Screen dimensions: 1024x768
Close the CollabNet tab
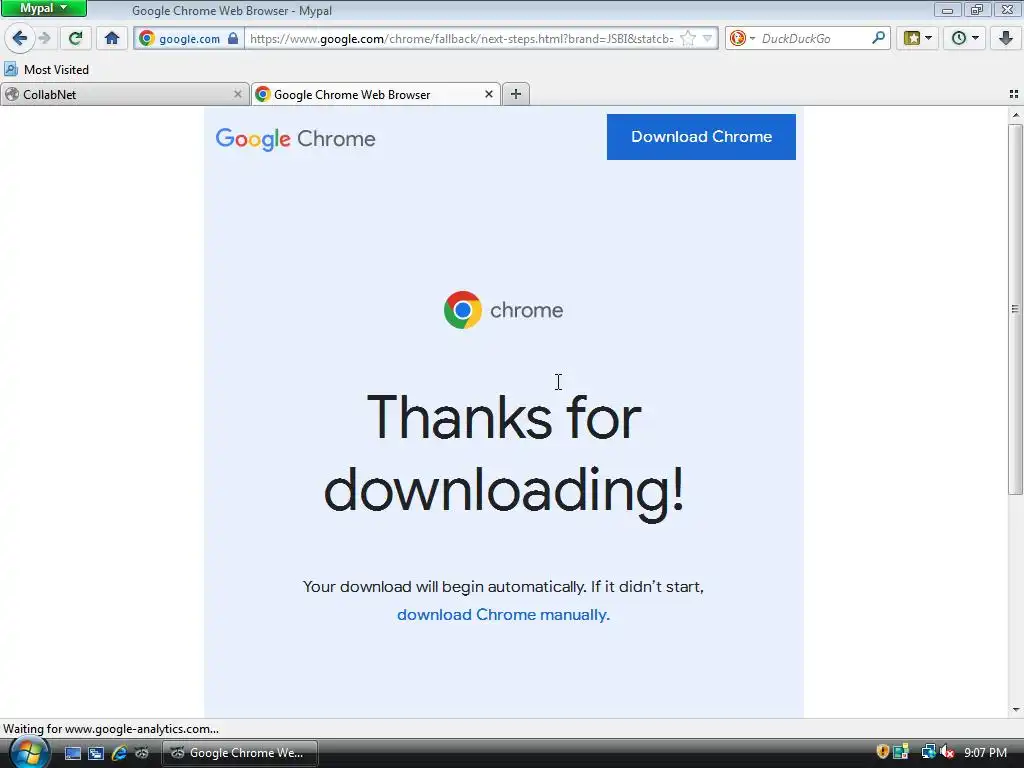pyautogui.click(x=238, y=95)
